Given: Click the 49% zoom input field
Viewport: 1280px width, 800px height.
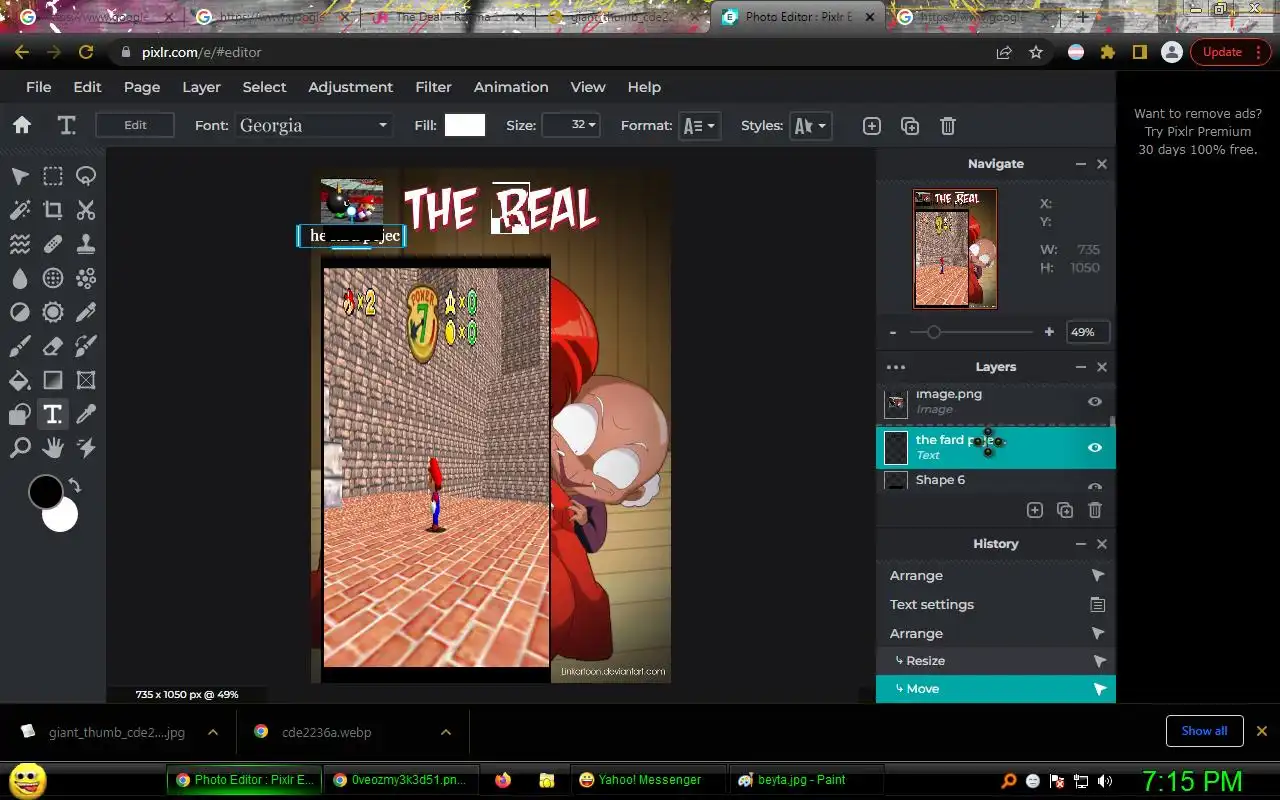Looking at the screenshot, I should (x=1087, y=332).
